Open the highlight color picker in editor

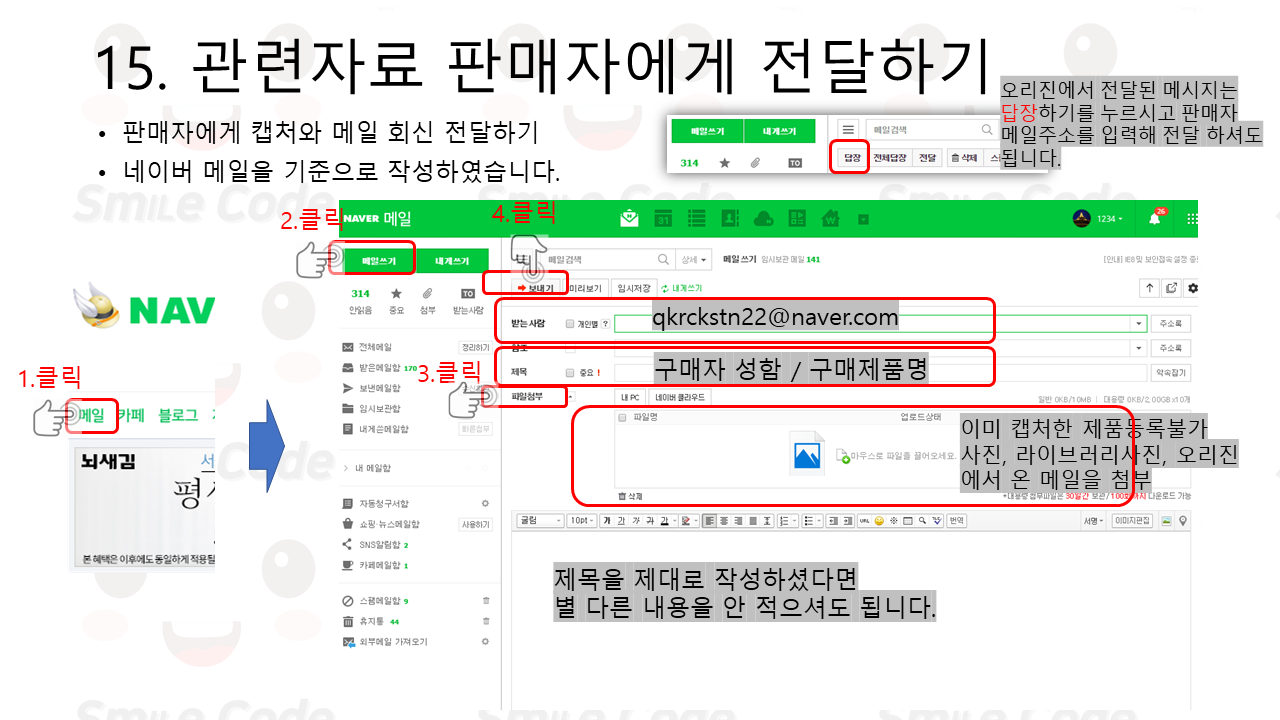click(688, 520)
